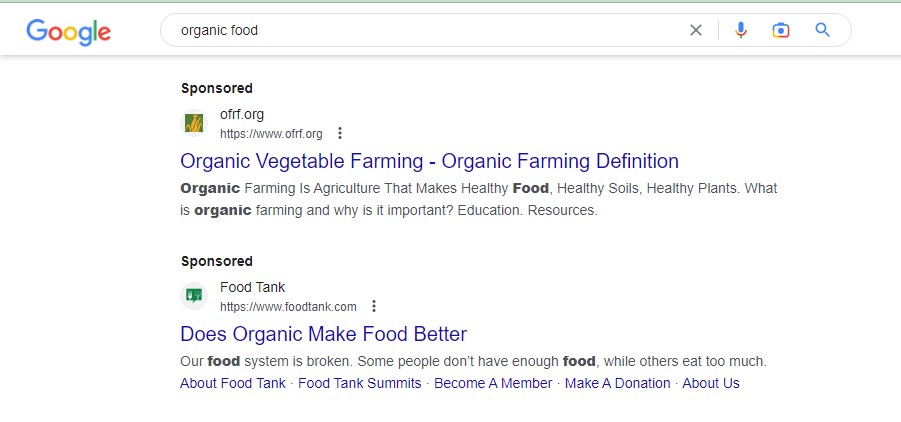Start voice search with the microphone icon
Screen dimensions: 901x422
pos(741,30)
